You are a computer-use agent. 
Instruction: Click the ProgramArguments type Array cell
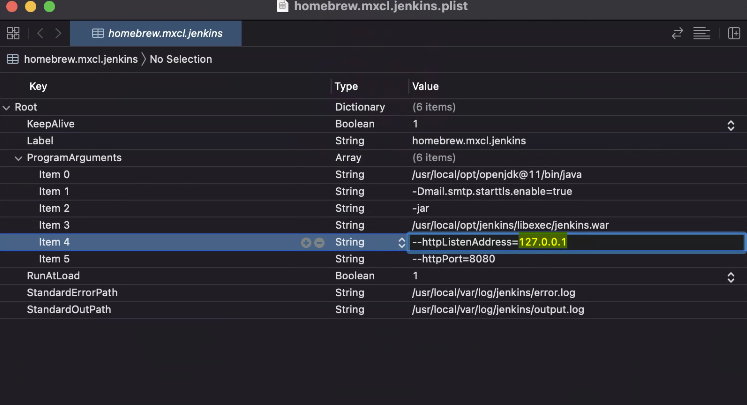point(348,157)
